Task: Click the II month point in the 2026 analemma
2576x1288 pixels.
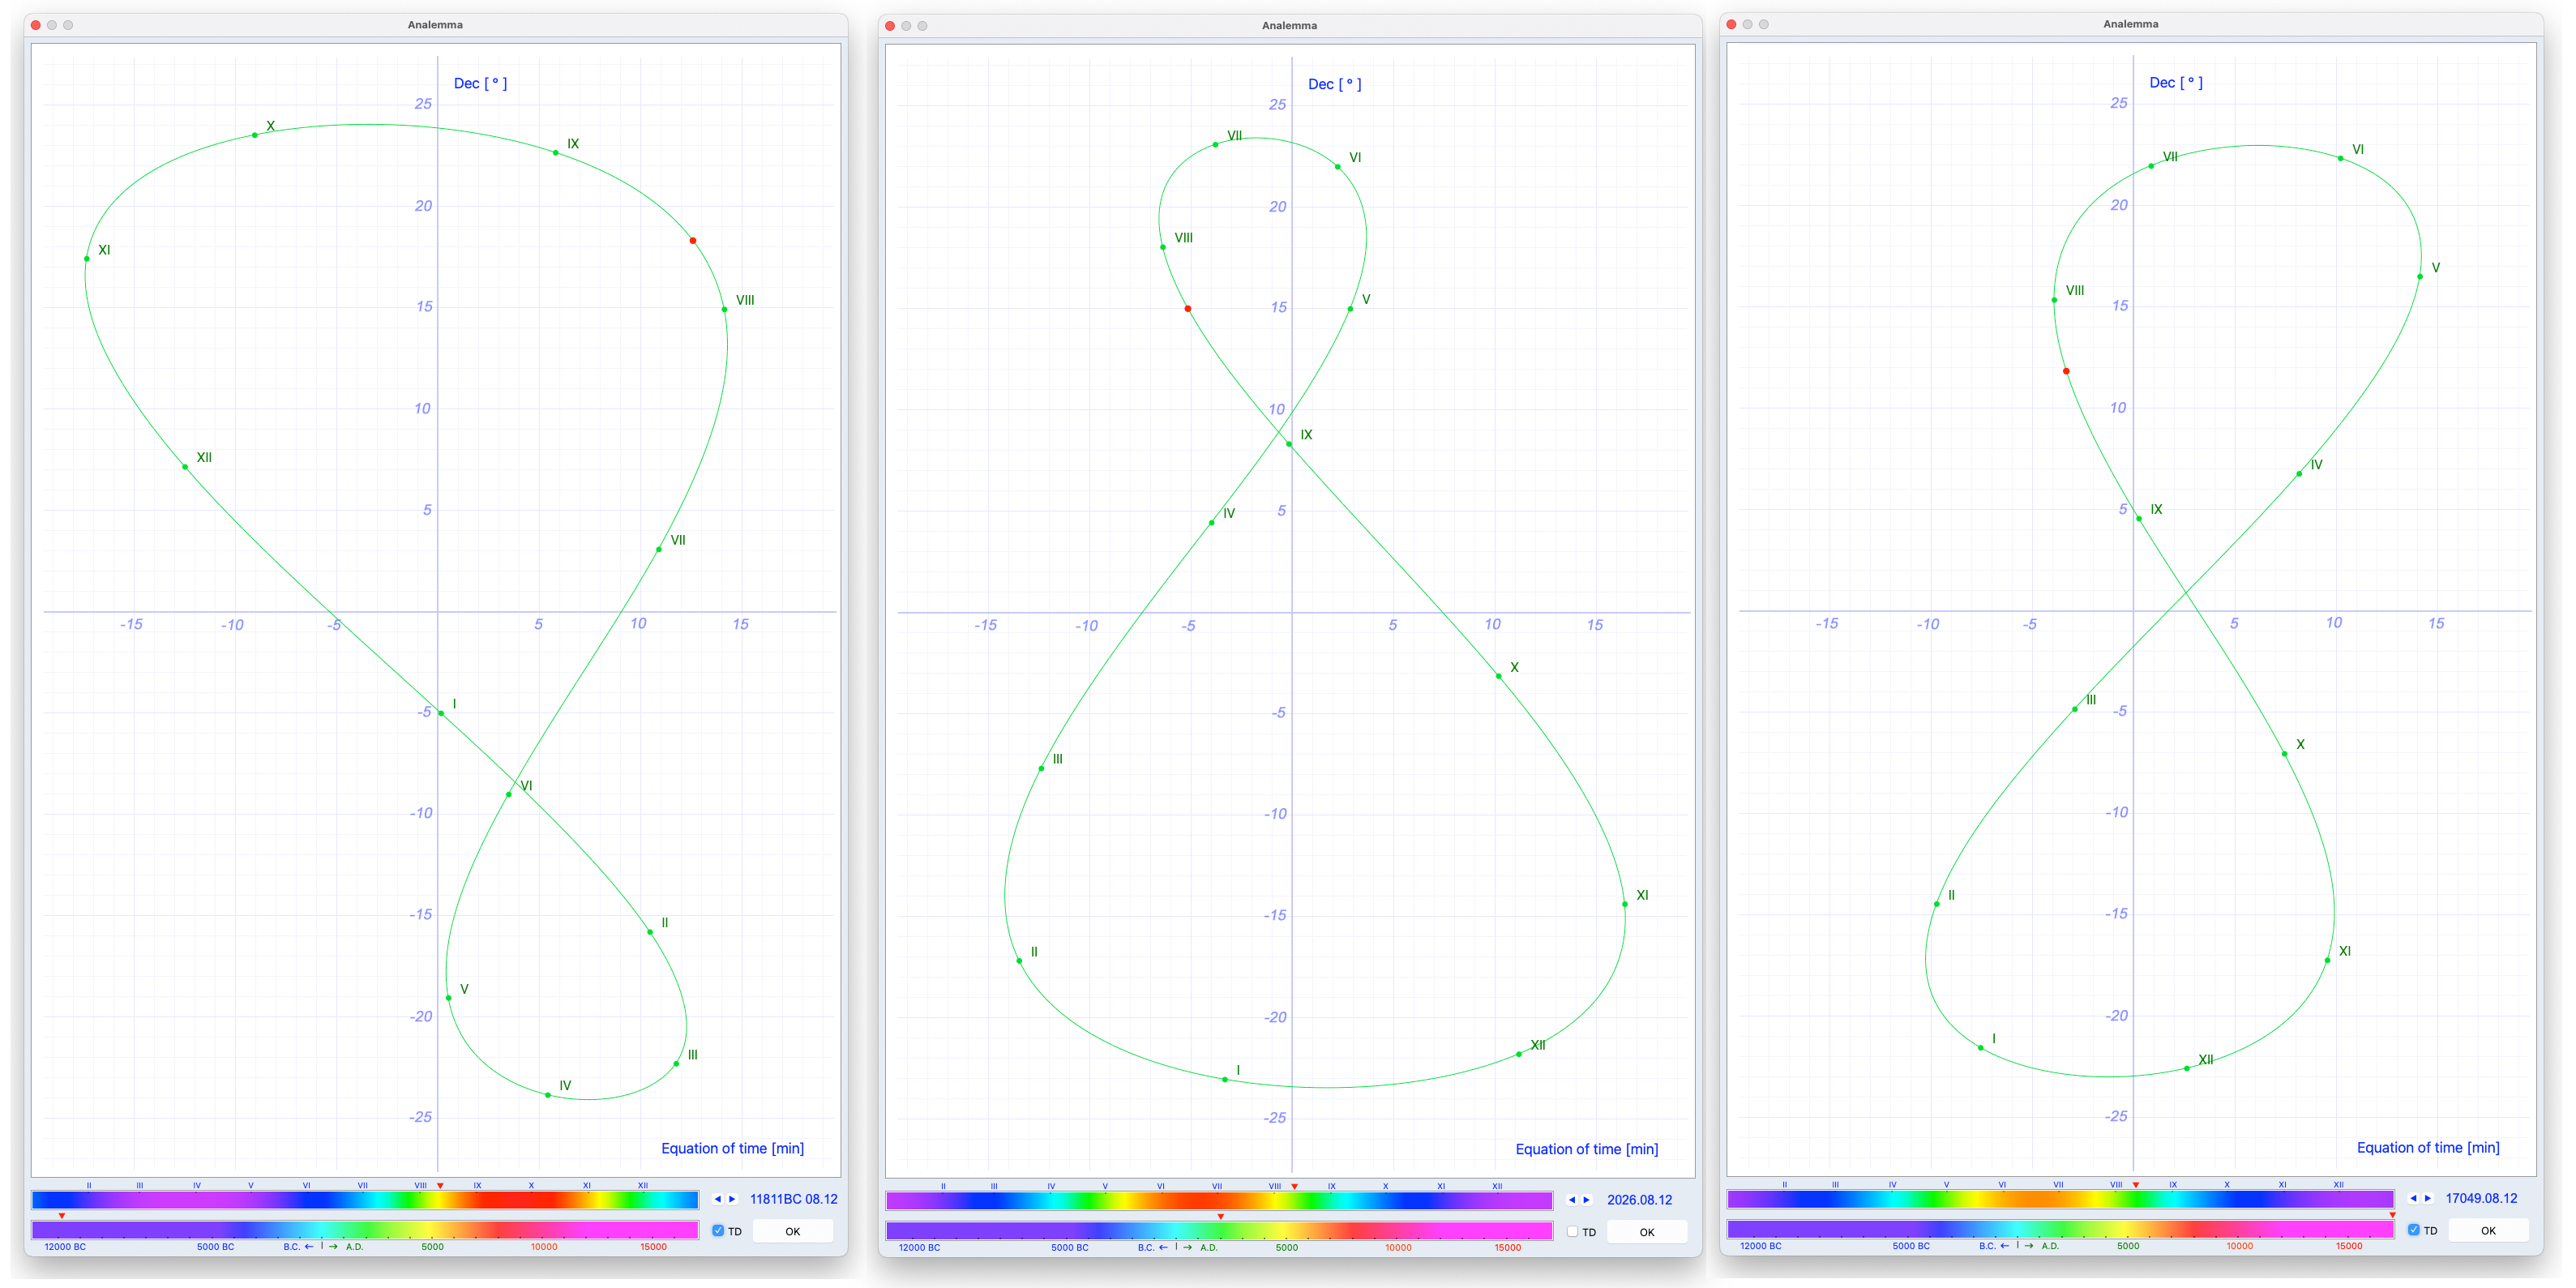Action: (x=1019, y=961)
